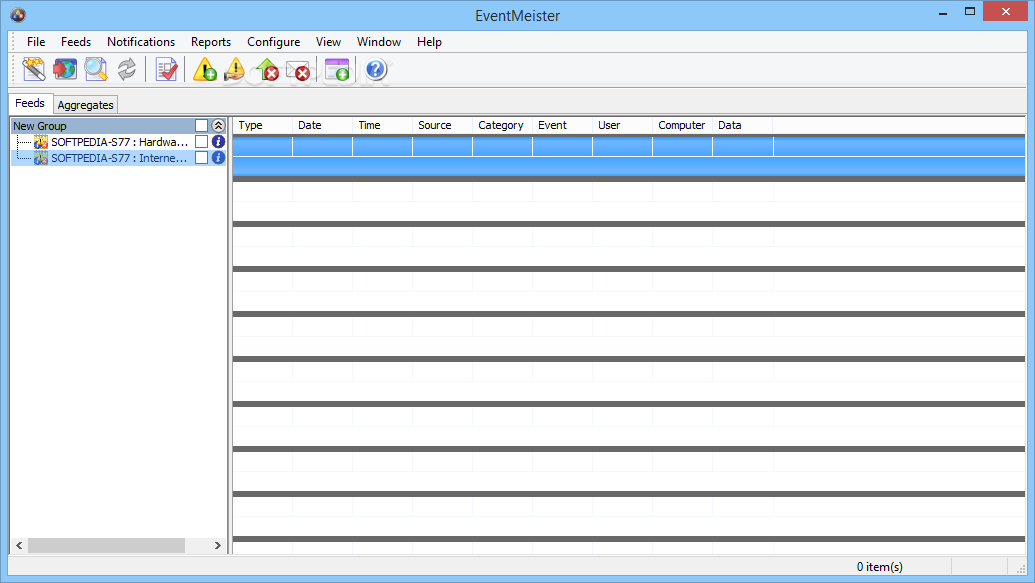Sort by the Category column header
1035x583 pixels.
point(502,125)
